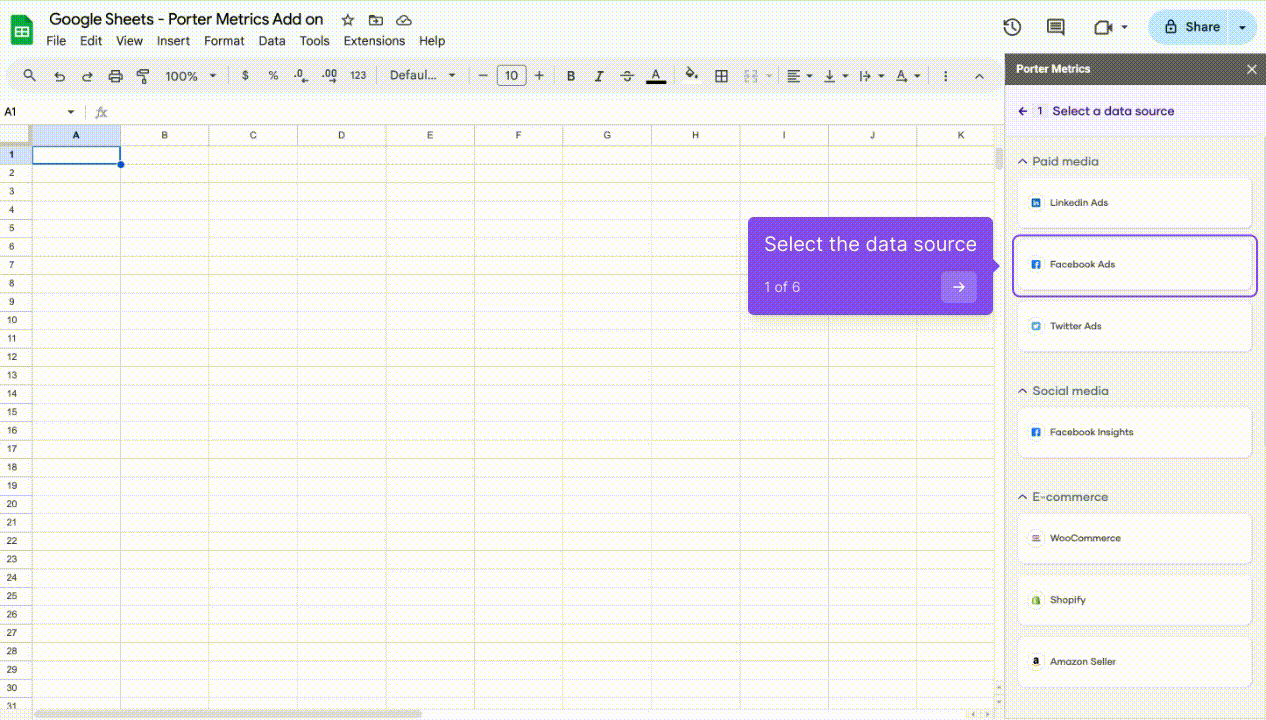Select the paint format roller

pos(143,76)
